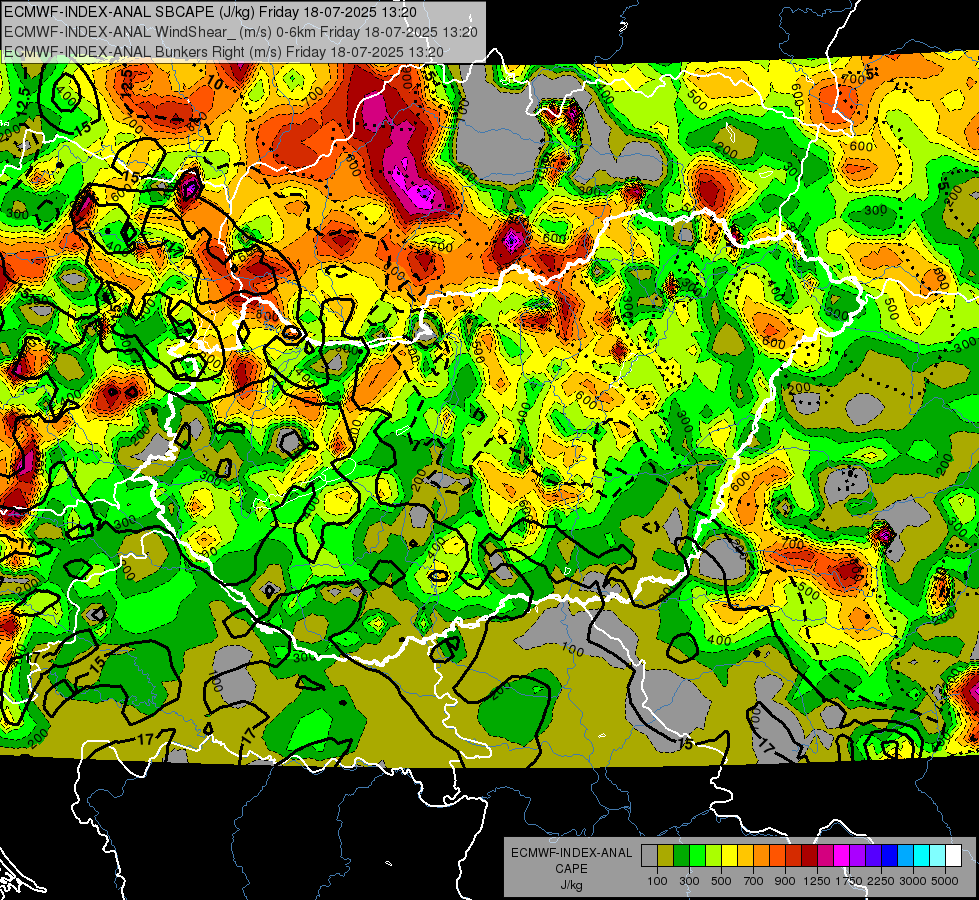
Task: Pick the bright green legend swatch
Action: (697, 856)
